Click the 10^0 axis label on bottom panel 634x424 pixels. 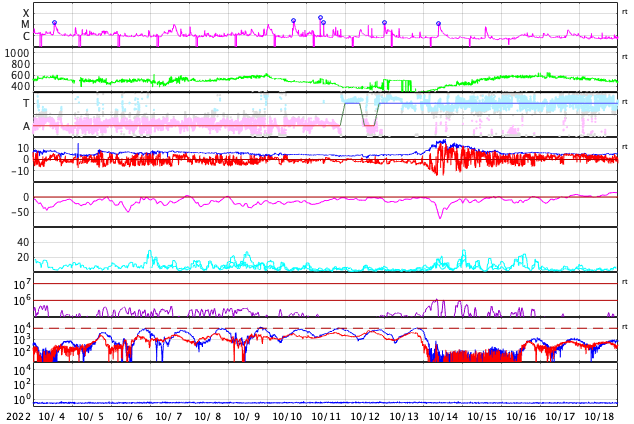click(x=22, y=399)
